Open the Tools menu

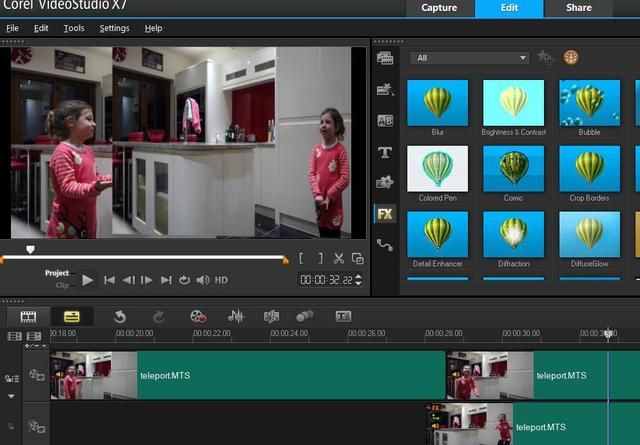[x=74, y=28]
